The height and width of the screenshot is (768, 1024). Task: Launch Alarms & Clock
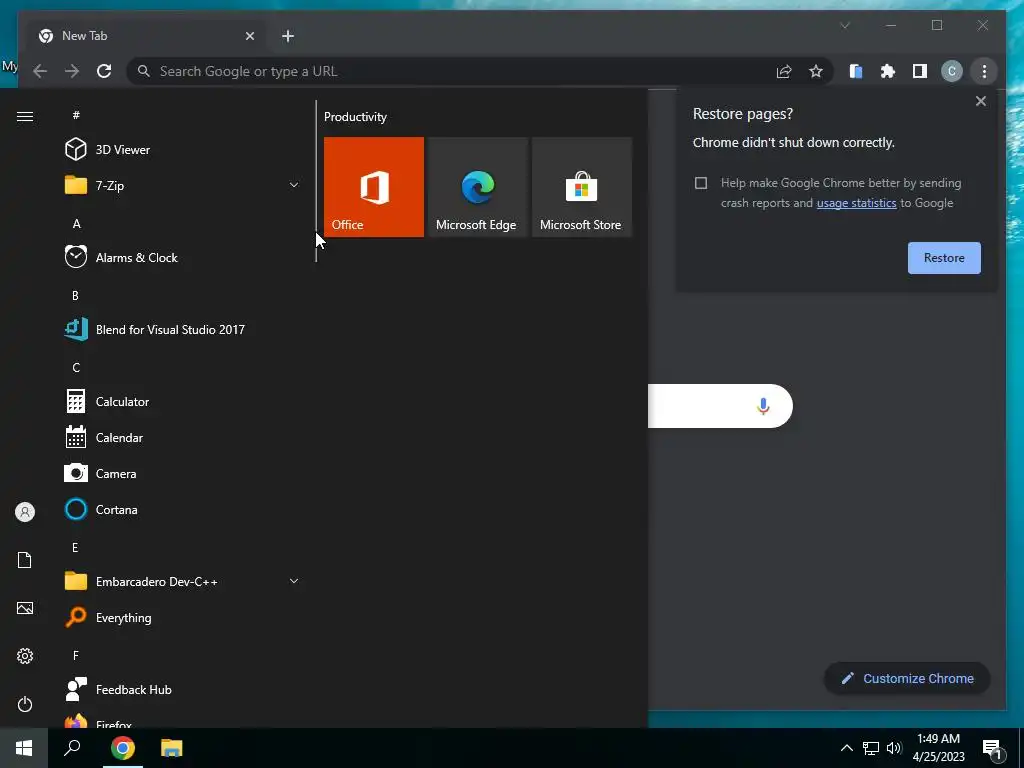(182, 257)
